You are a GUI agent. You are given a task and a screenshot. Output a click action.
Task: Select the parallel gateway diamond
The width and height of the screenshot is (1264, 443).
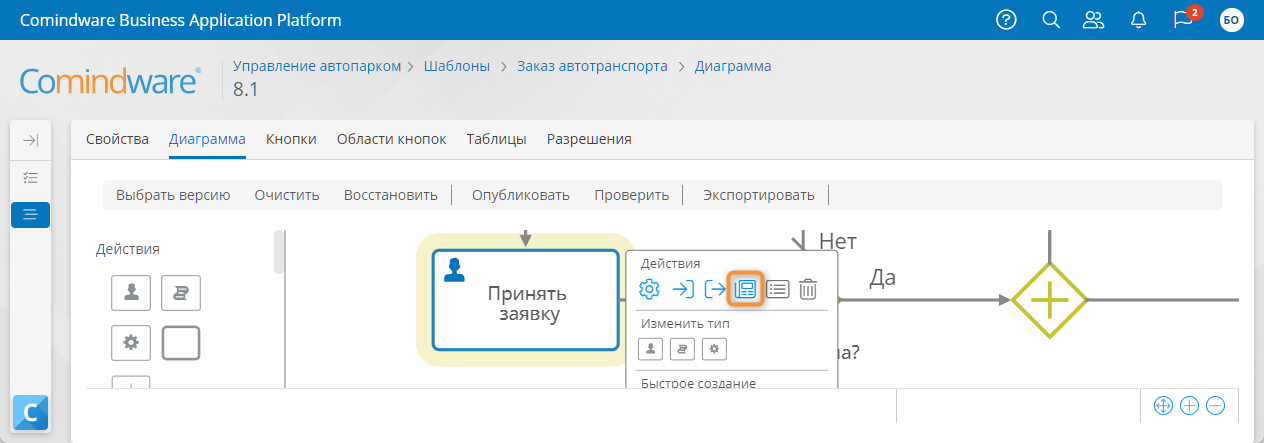[1049, 299]
